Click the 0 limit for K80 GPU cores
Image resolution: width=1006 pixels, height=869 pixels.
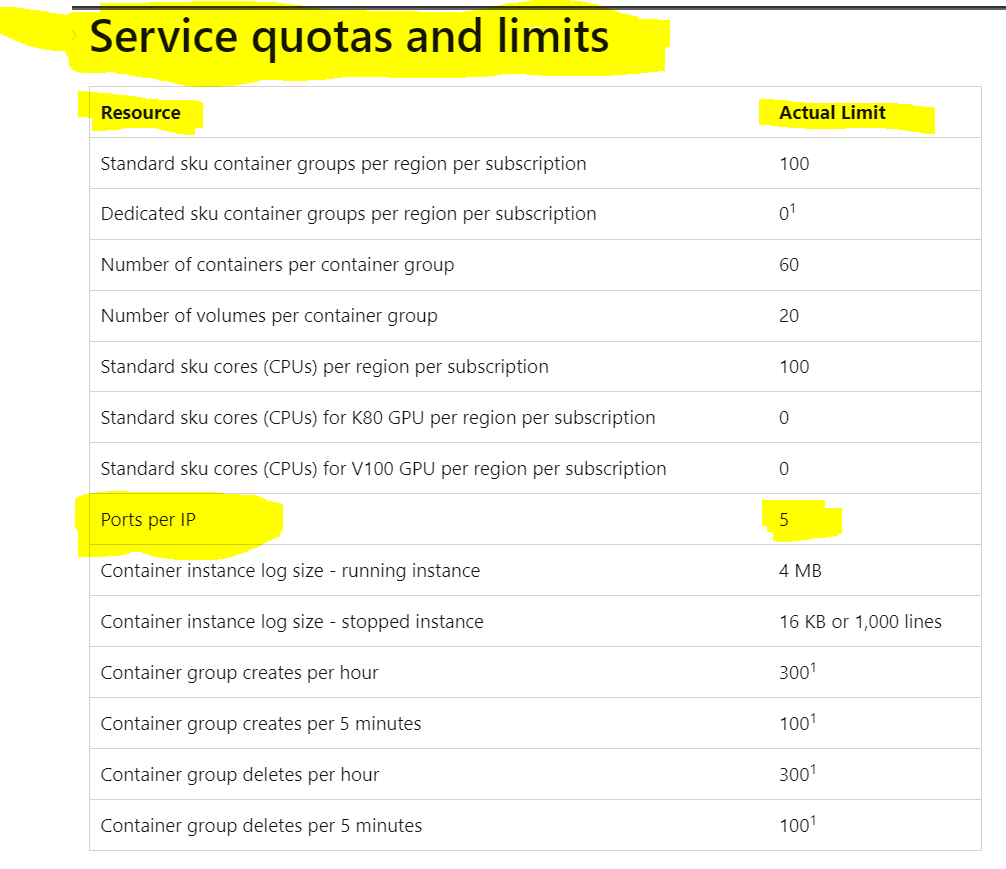point(783,418)
